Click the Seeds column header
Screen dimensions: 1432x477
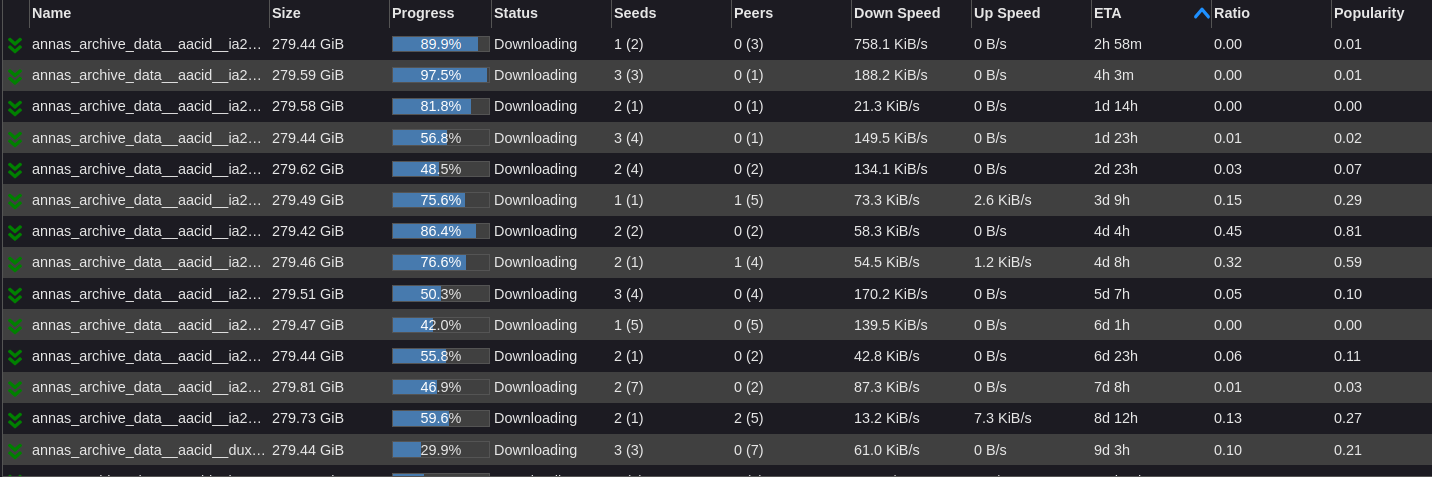click(x=635, y=13)
